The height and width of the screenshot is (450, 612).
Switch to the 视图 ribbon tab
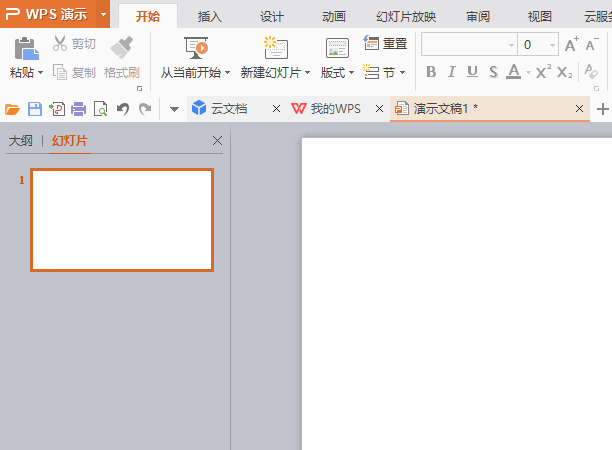point(540,17)
